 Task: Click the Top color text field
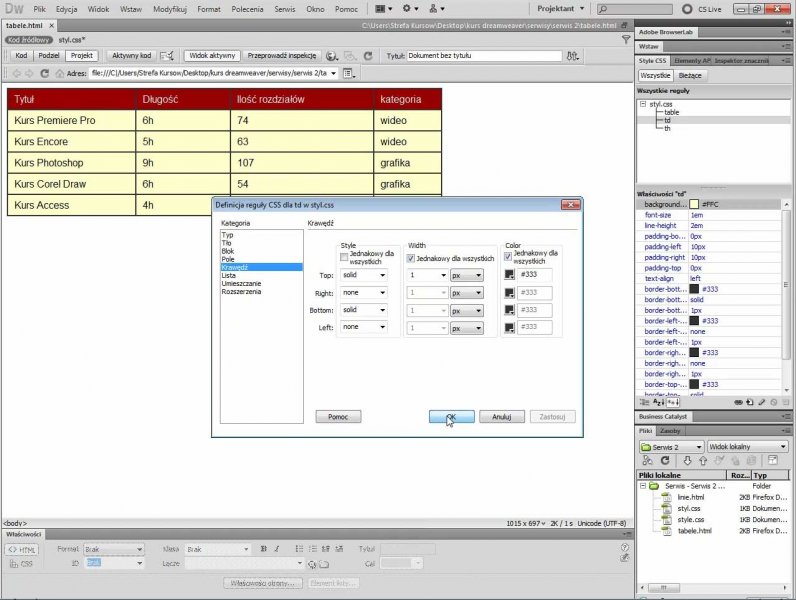pyautogui.click(x=536, y=275)
